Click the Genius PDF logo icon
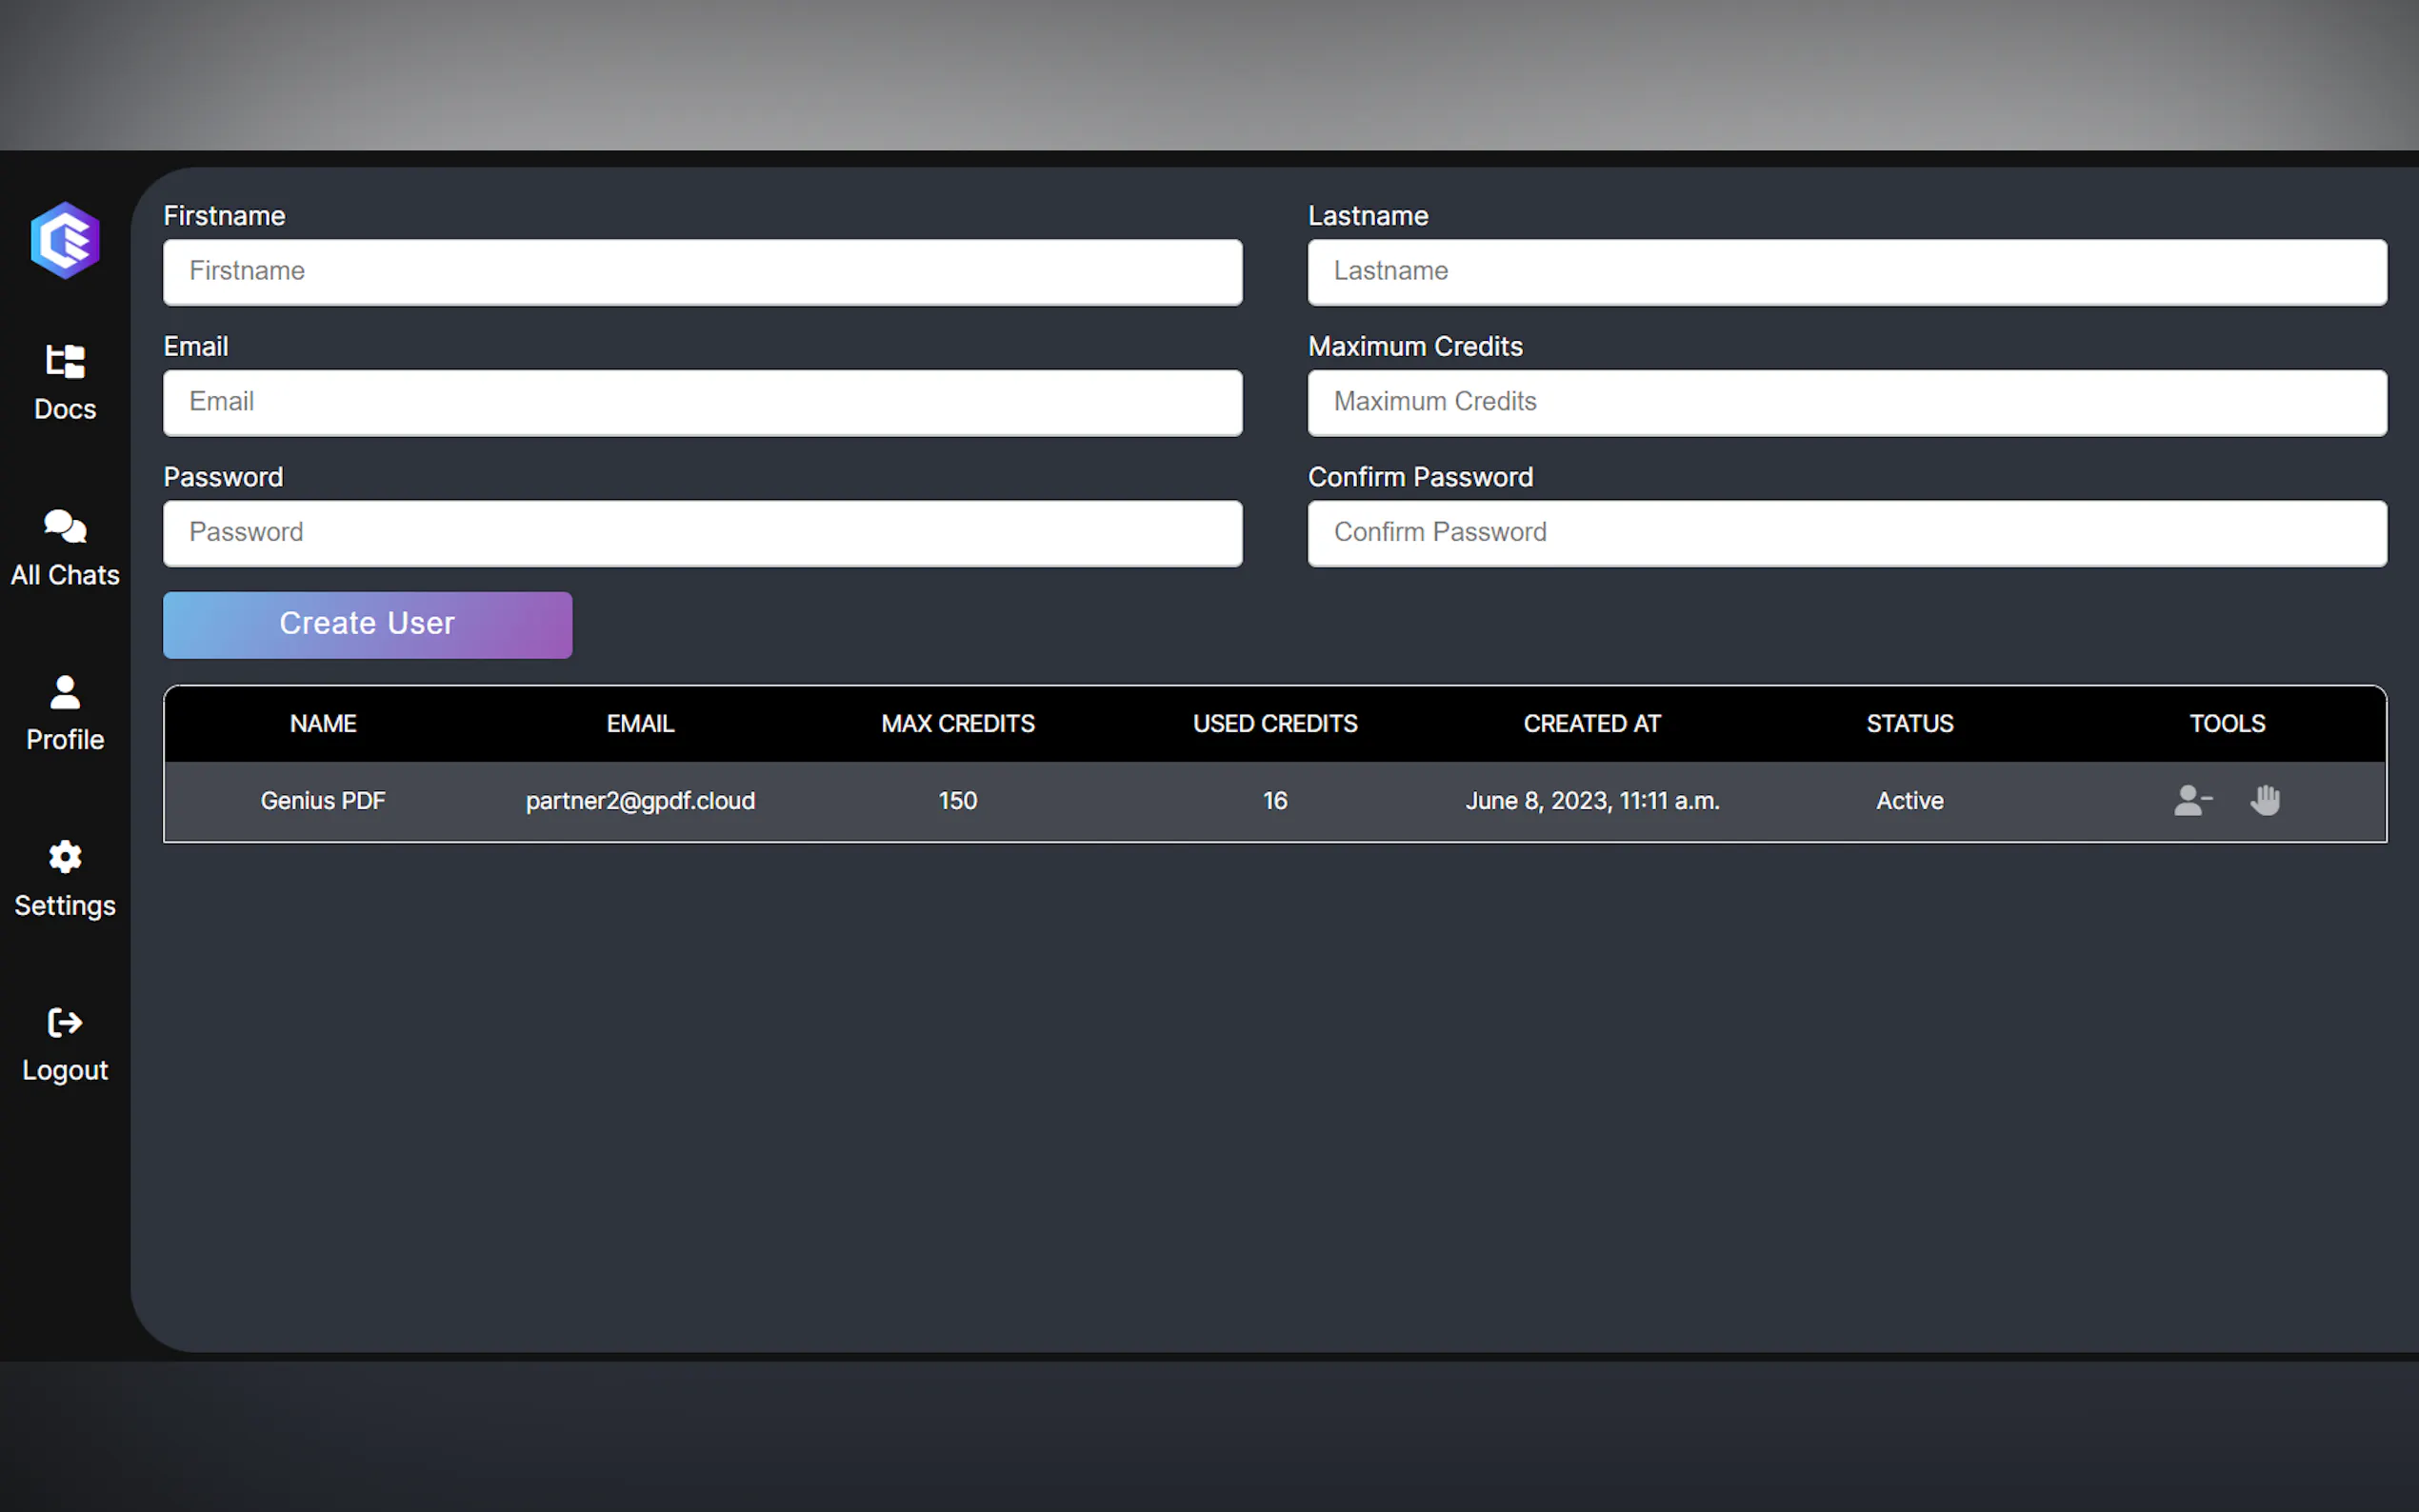 click(65, 241)
